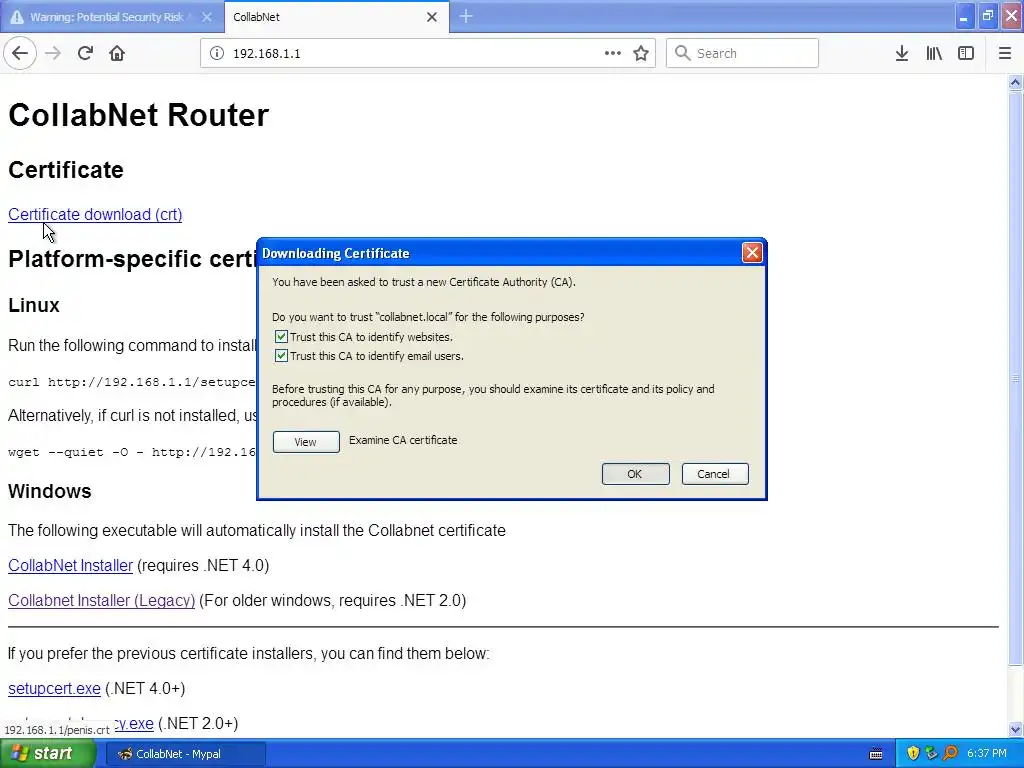Open the browser home page
Viewport: 1024px width, 768px height.
point(117,53)
